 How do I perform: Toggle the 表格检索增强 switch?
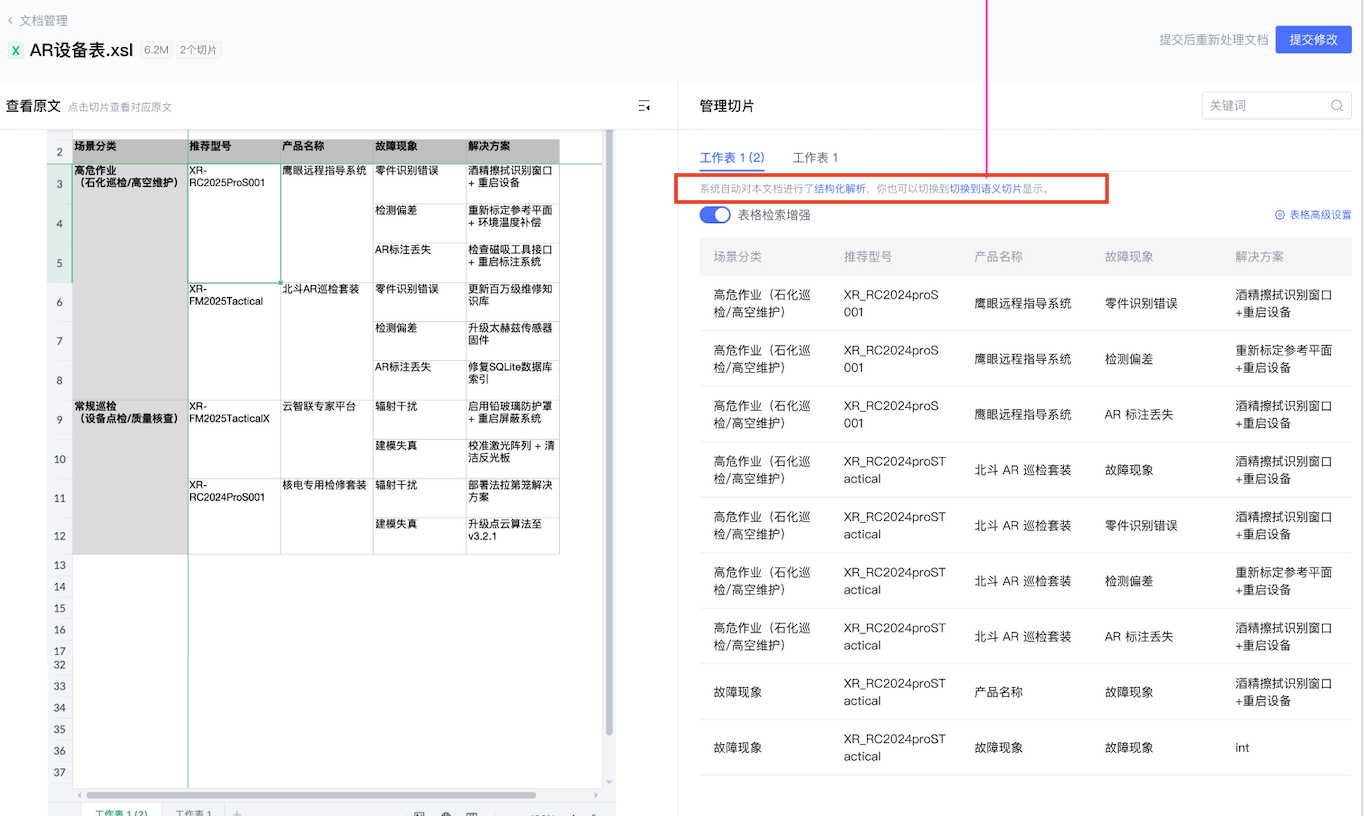(x=715, y=215)
